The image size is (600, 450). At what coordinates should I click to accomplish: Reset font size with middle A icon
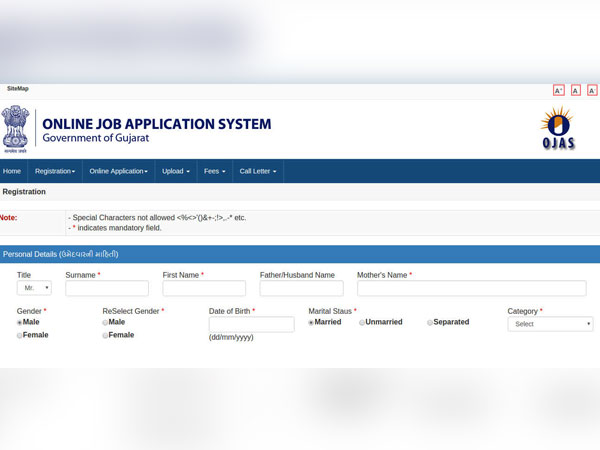pos(576,91)
